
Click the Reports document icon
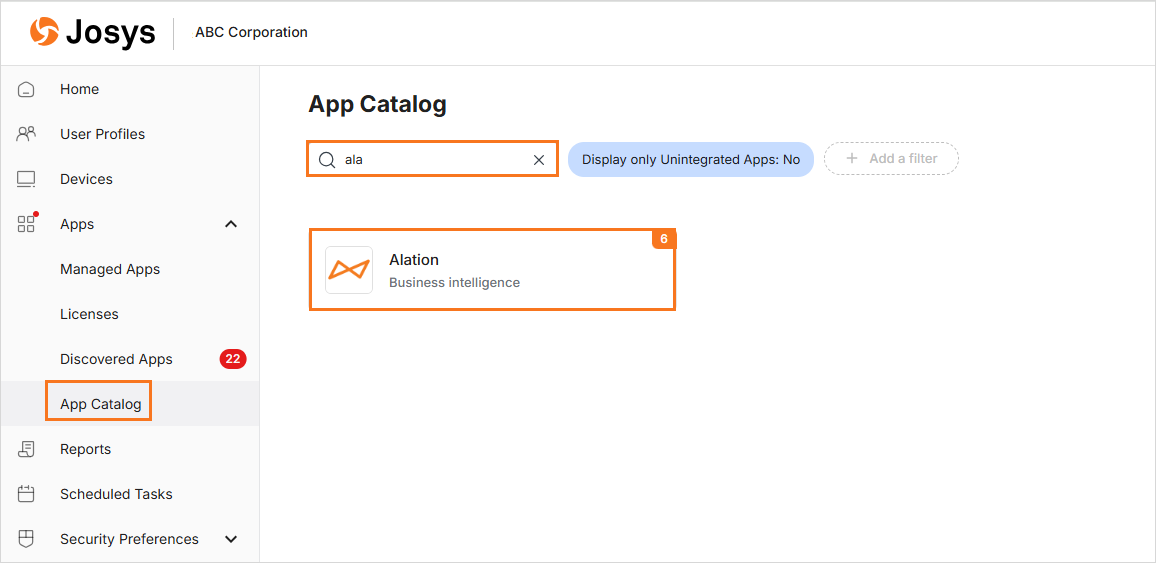26,450
